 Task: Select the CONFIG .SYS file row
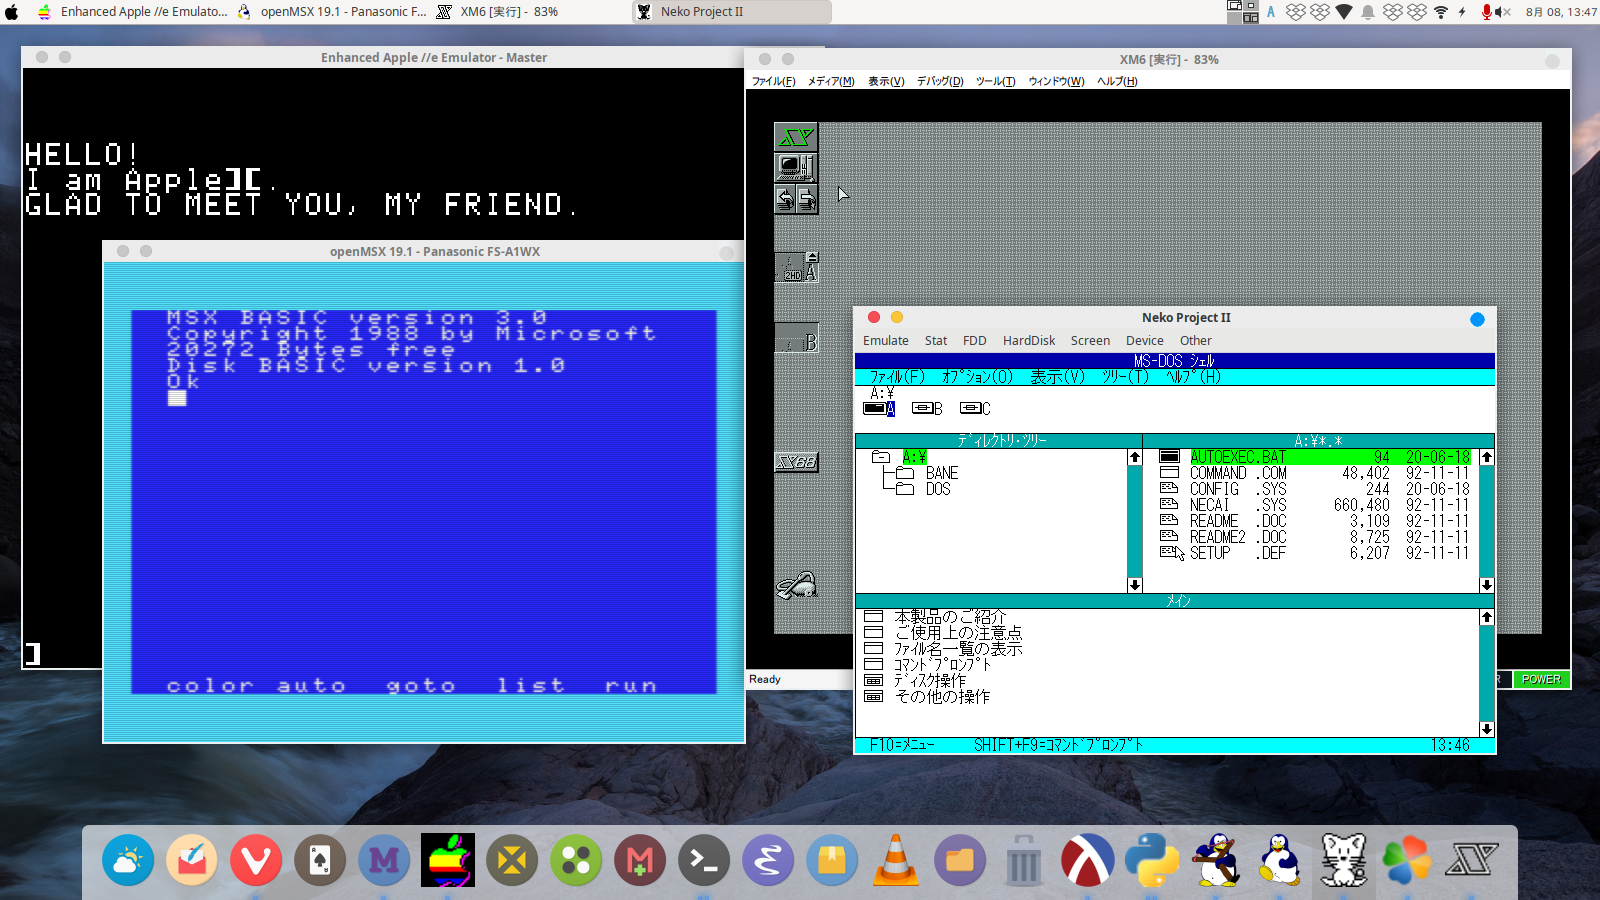pyautogui.click(x=1315, y=489)
